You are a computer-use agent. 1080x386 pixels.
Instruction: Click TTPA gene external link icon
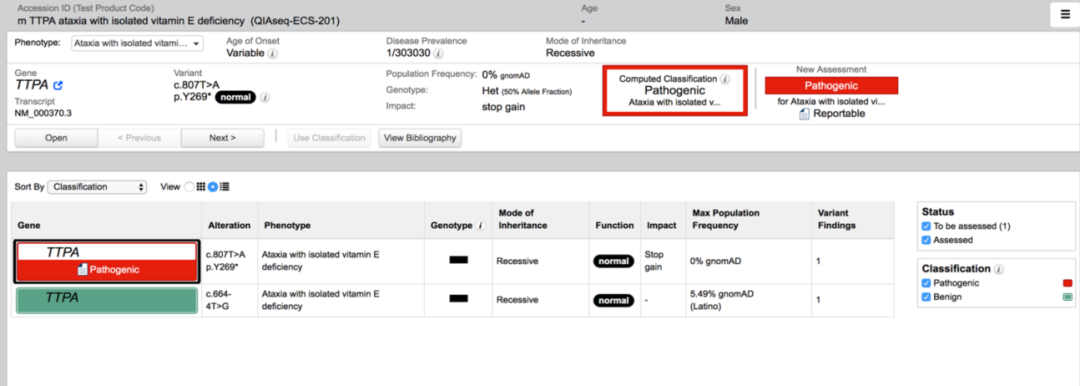[59, 85]
